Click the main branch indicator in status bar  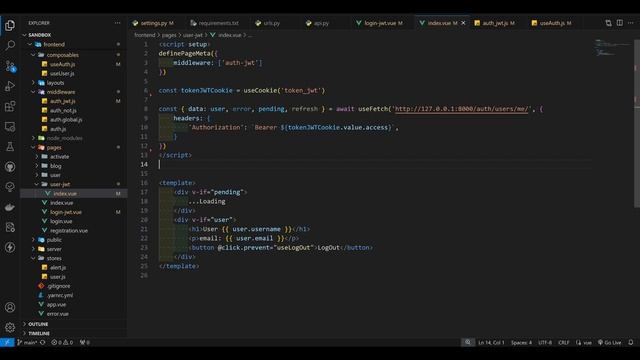click(27, 342)
